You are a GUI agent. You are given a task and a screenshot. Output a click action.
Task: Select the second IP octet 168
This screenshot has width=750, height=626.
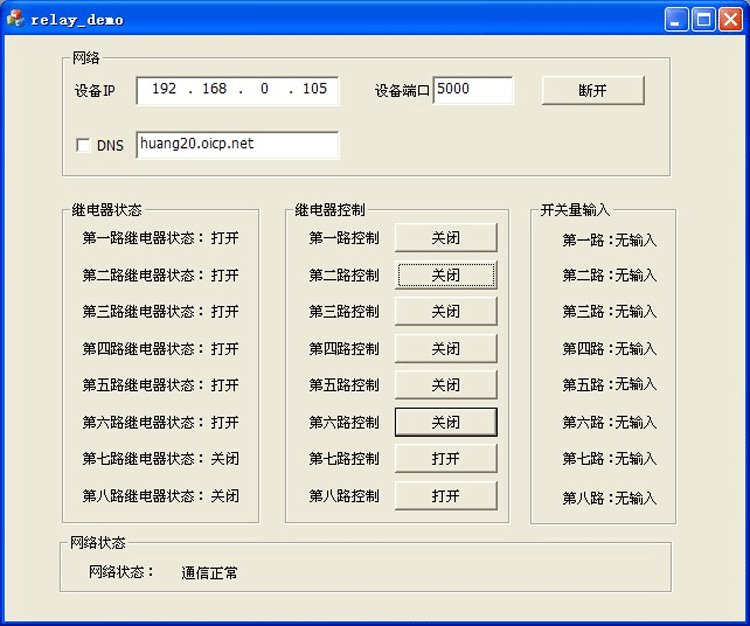[x=214, y=90]
